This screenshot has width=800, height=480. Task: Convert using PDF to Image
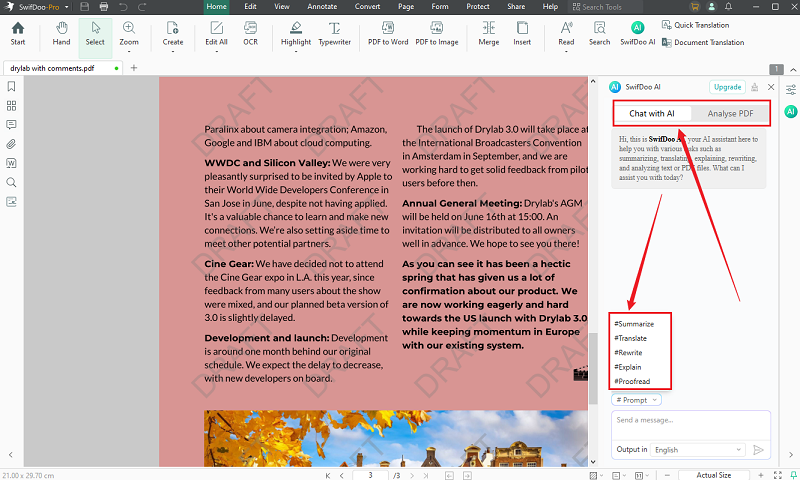(437, 34)
